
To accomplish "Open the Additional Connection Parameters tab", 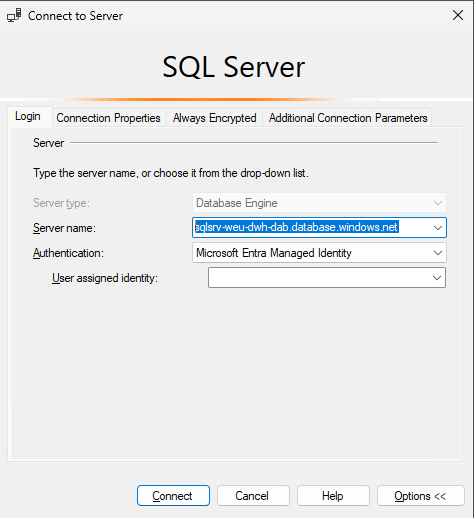I will [348, 118].
